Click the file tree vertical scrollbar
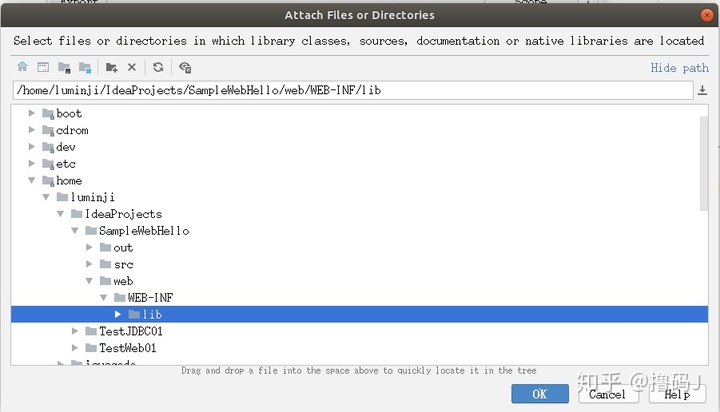 [703, 164]
